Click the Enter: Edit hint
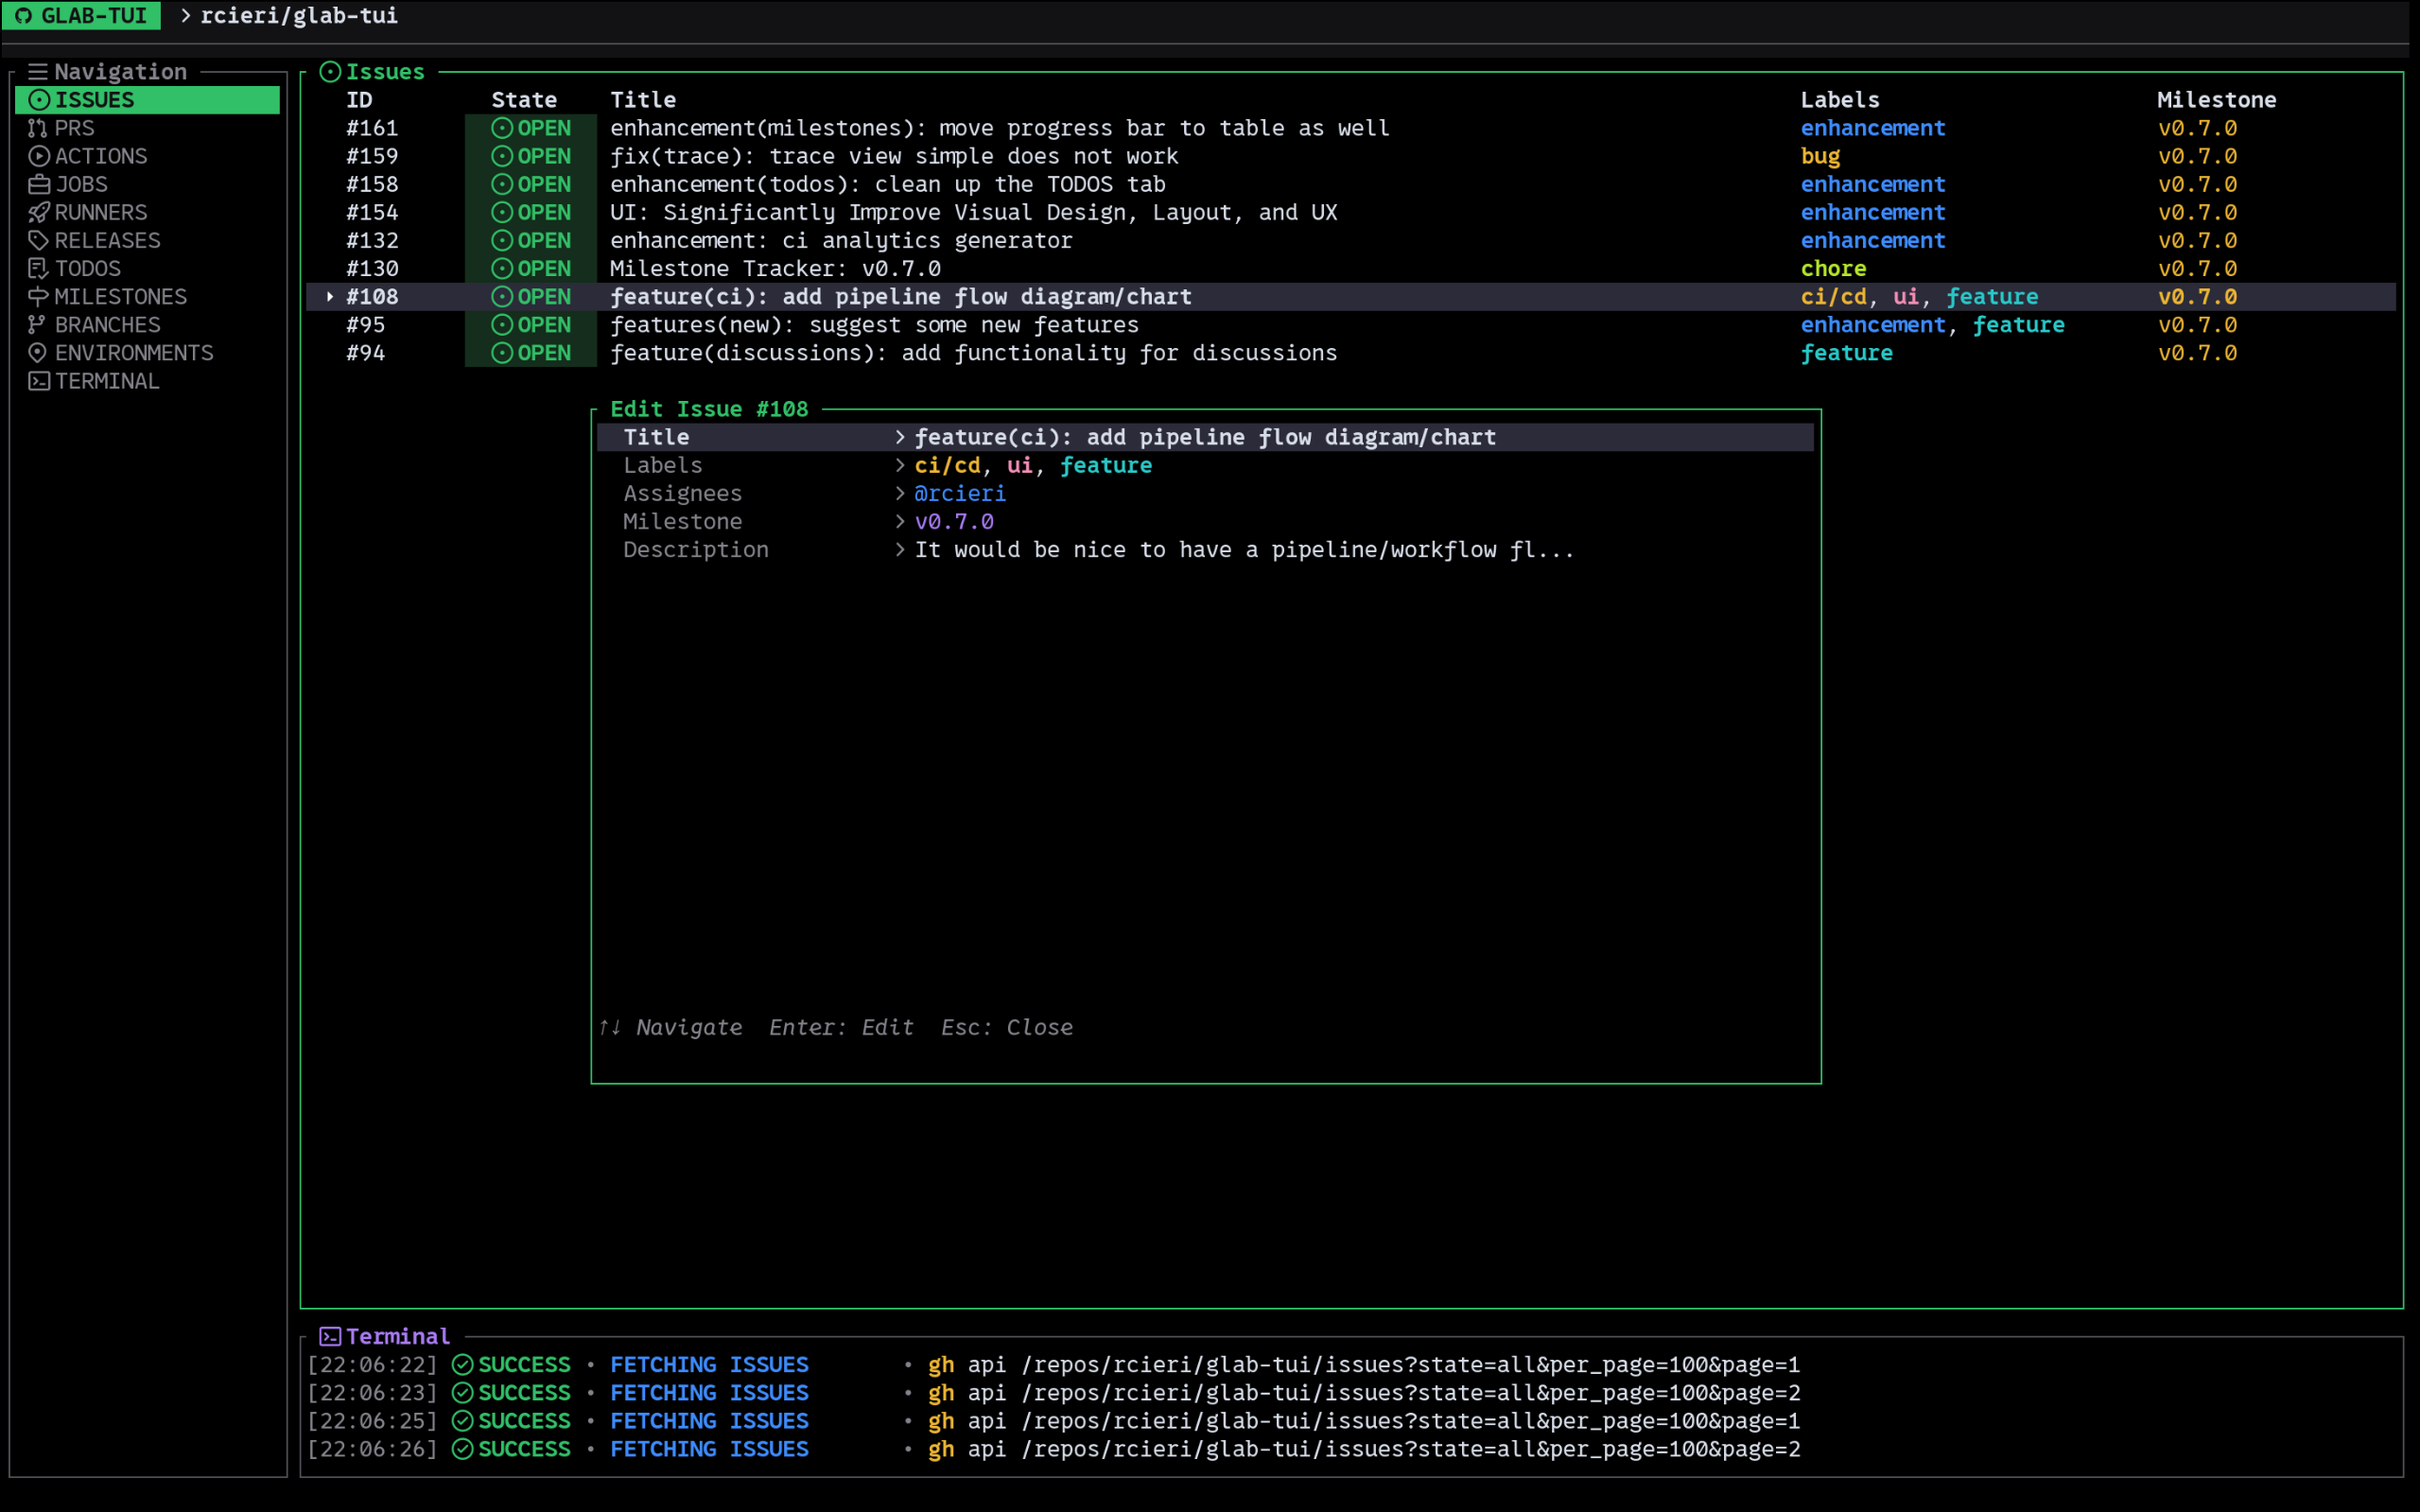2420x1512 pixels. pyautogui.click(x=841, y=1027)
